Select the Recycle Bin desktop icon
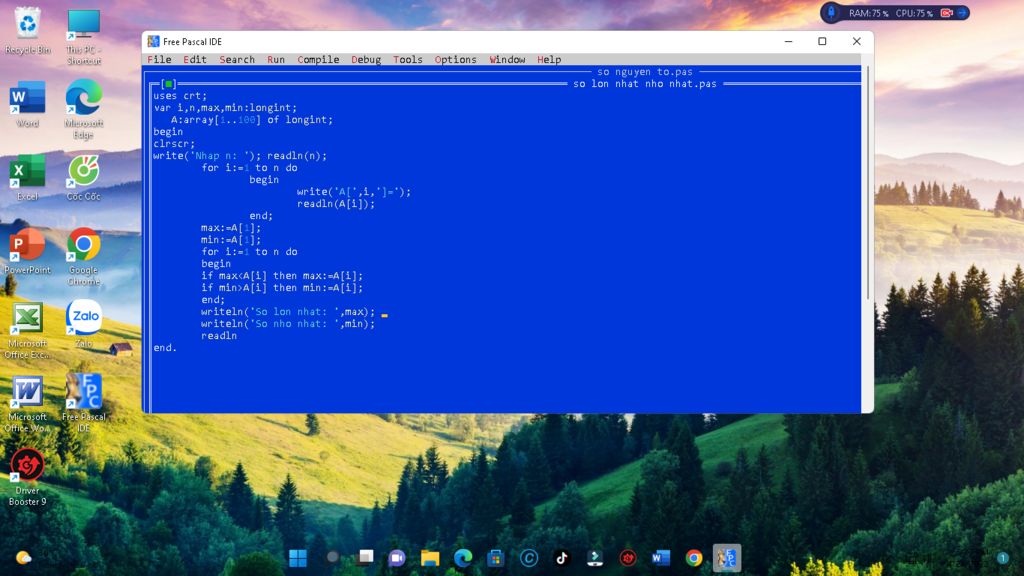 [x=27, y=30]
